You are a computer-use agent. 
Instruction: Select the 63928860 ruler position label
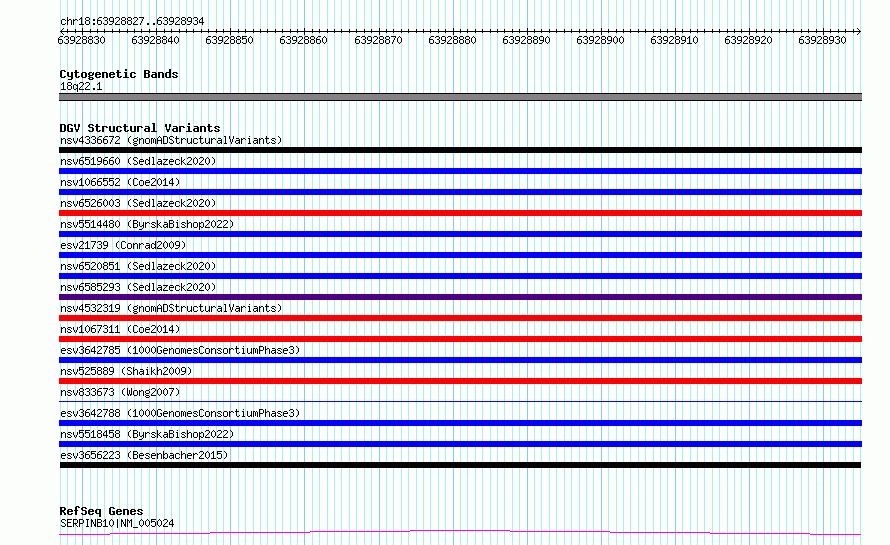(x=304, y=40)
